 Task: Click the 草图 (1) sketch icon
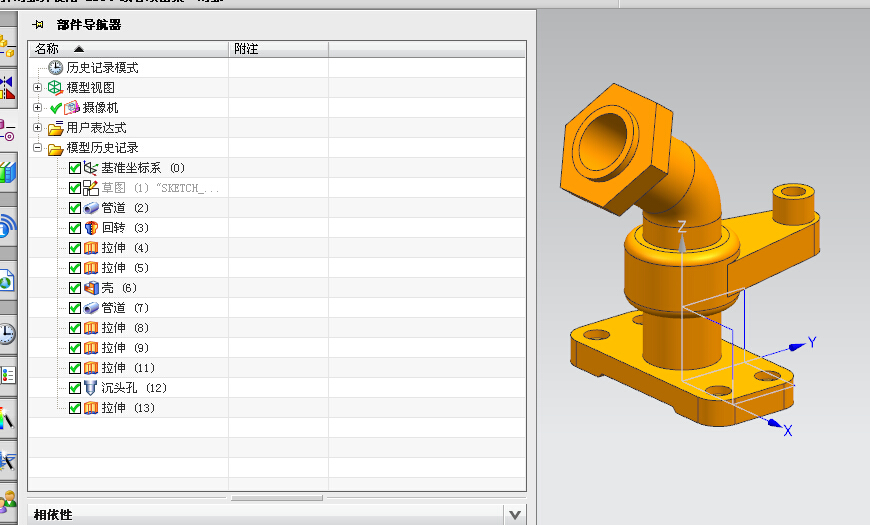click(x=91, y=188)
